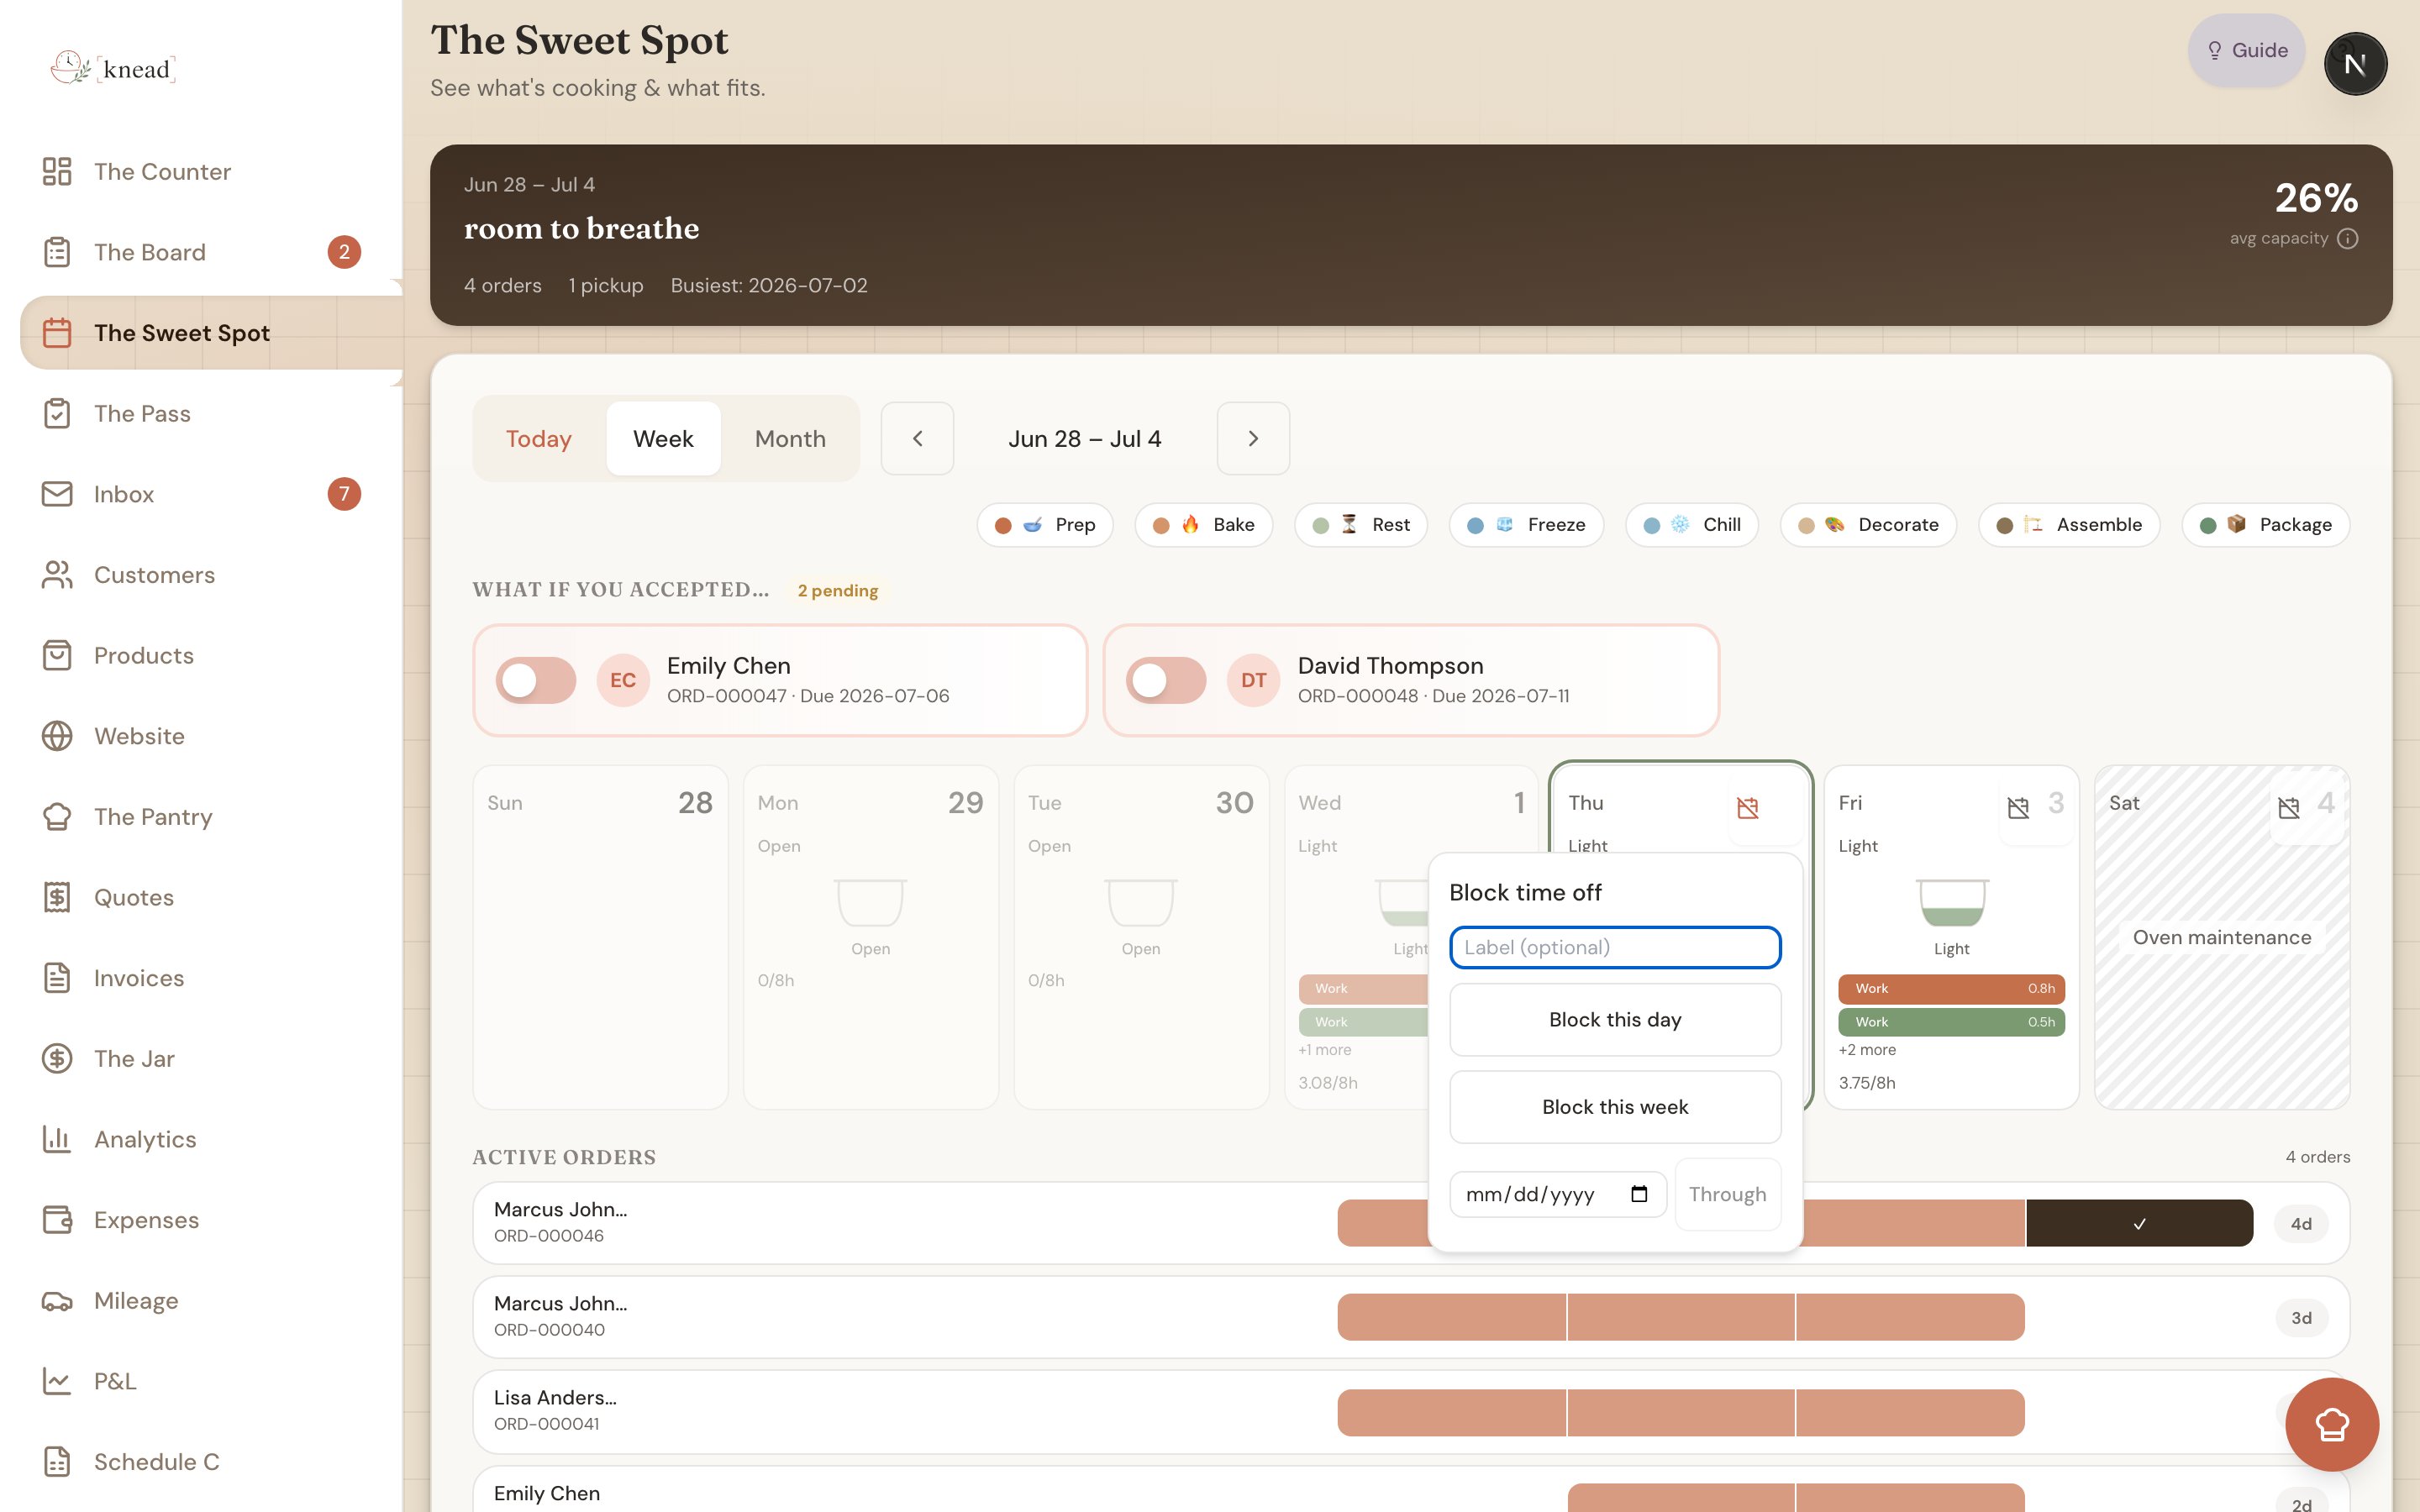Select Monday 29 day card
This screenshot has width=2420, height=1512.
(870, 937)
